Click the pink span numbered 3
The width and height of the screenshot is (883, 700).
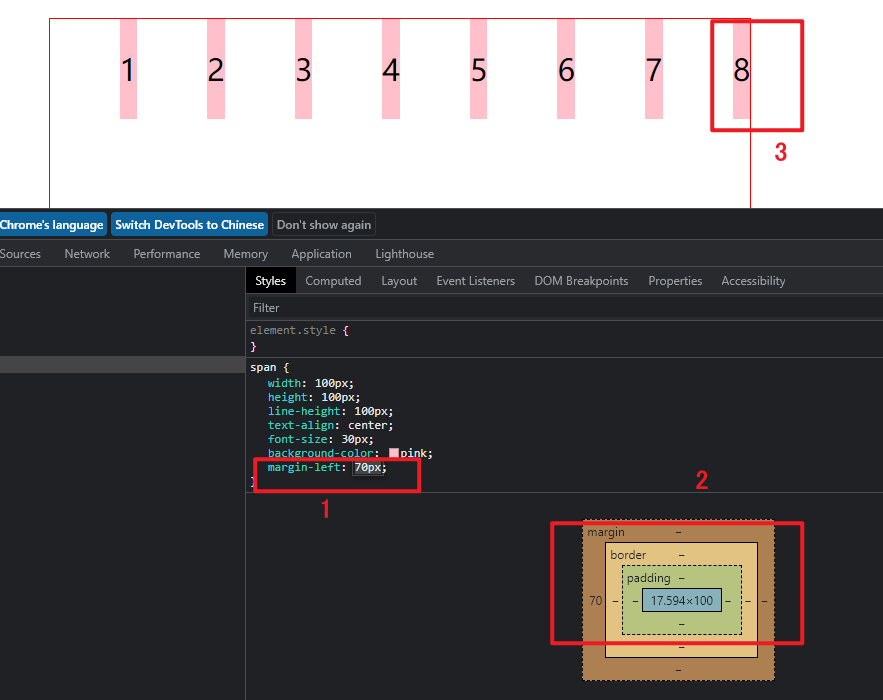(304, 69)
